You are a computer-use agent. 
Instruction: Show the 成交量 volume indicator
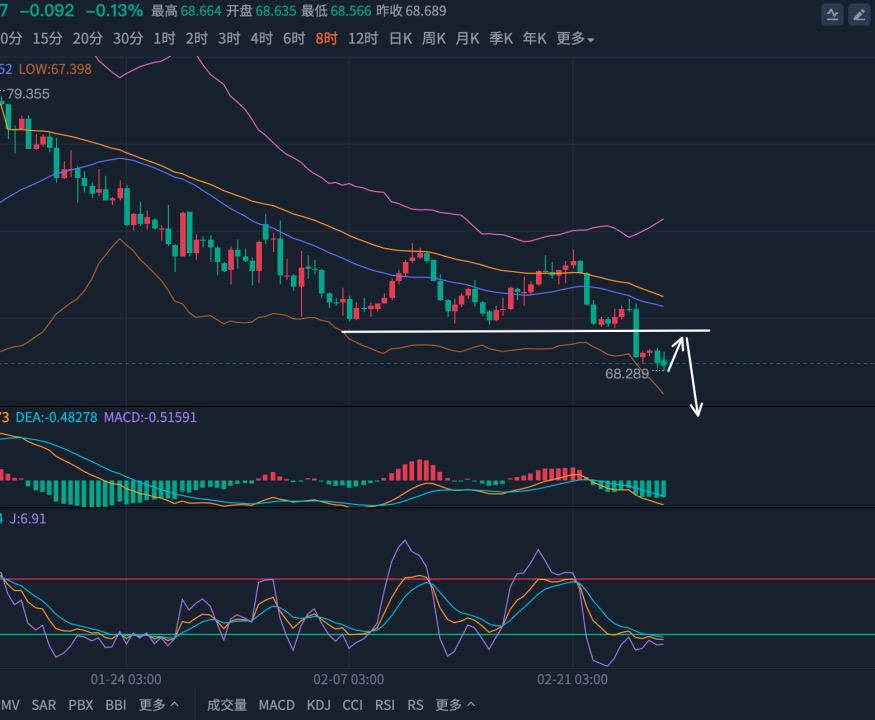coord(227,705)
